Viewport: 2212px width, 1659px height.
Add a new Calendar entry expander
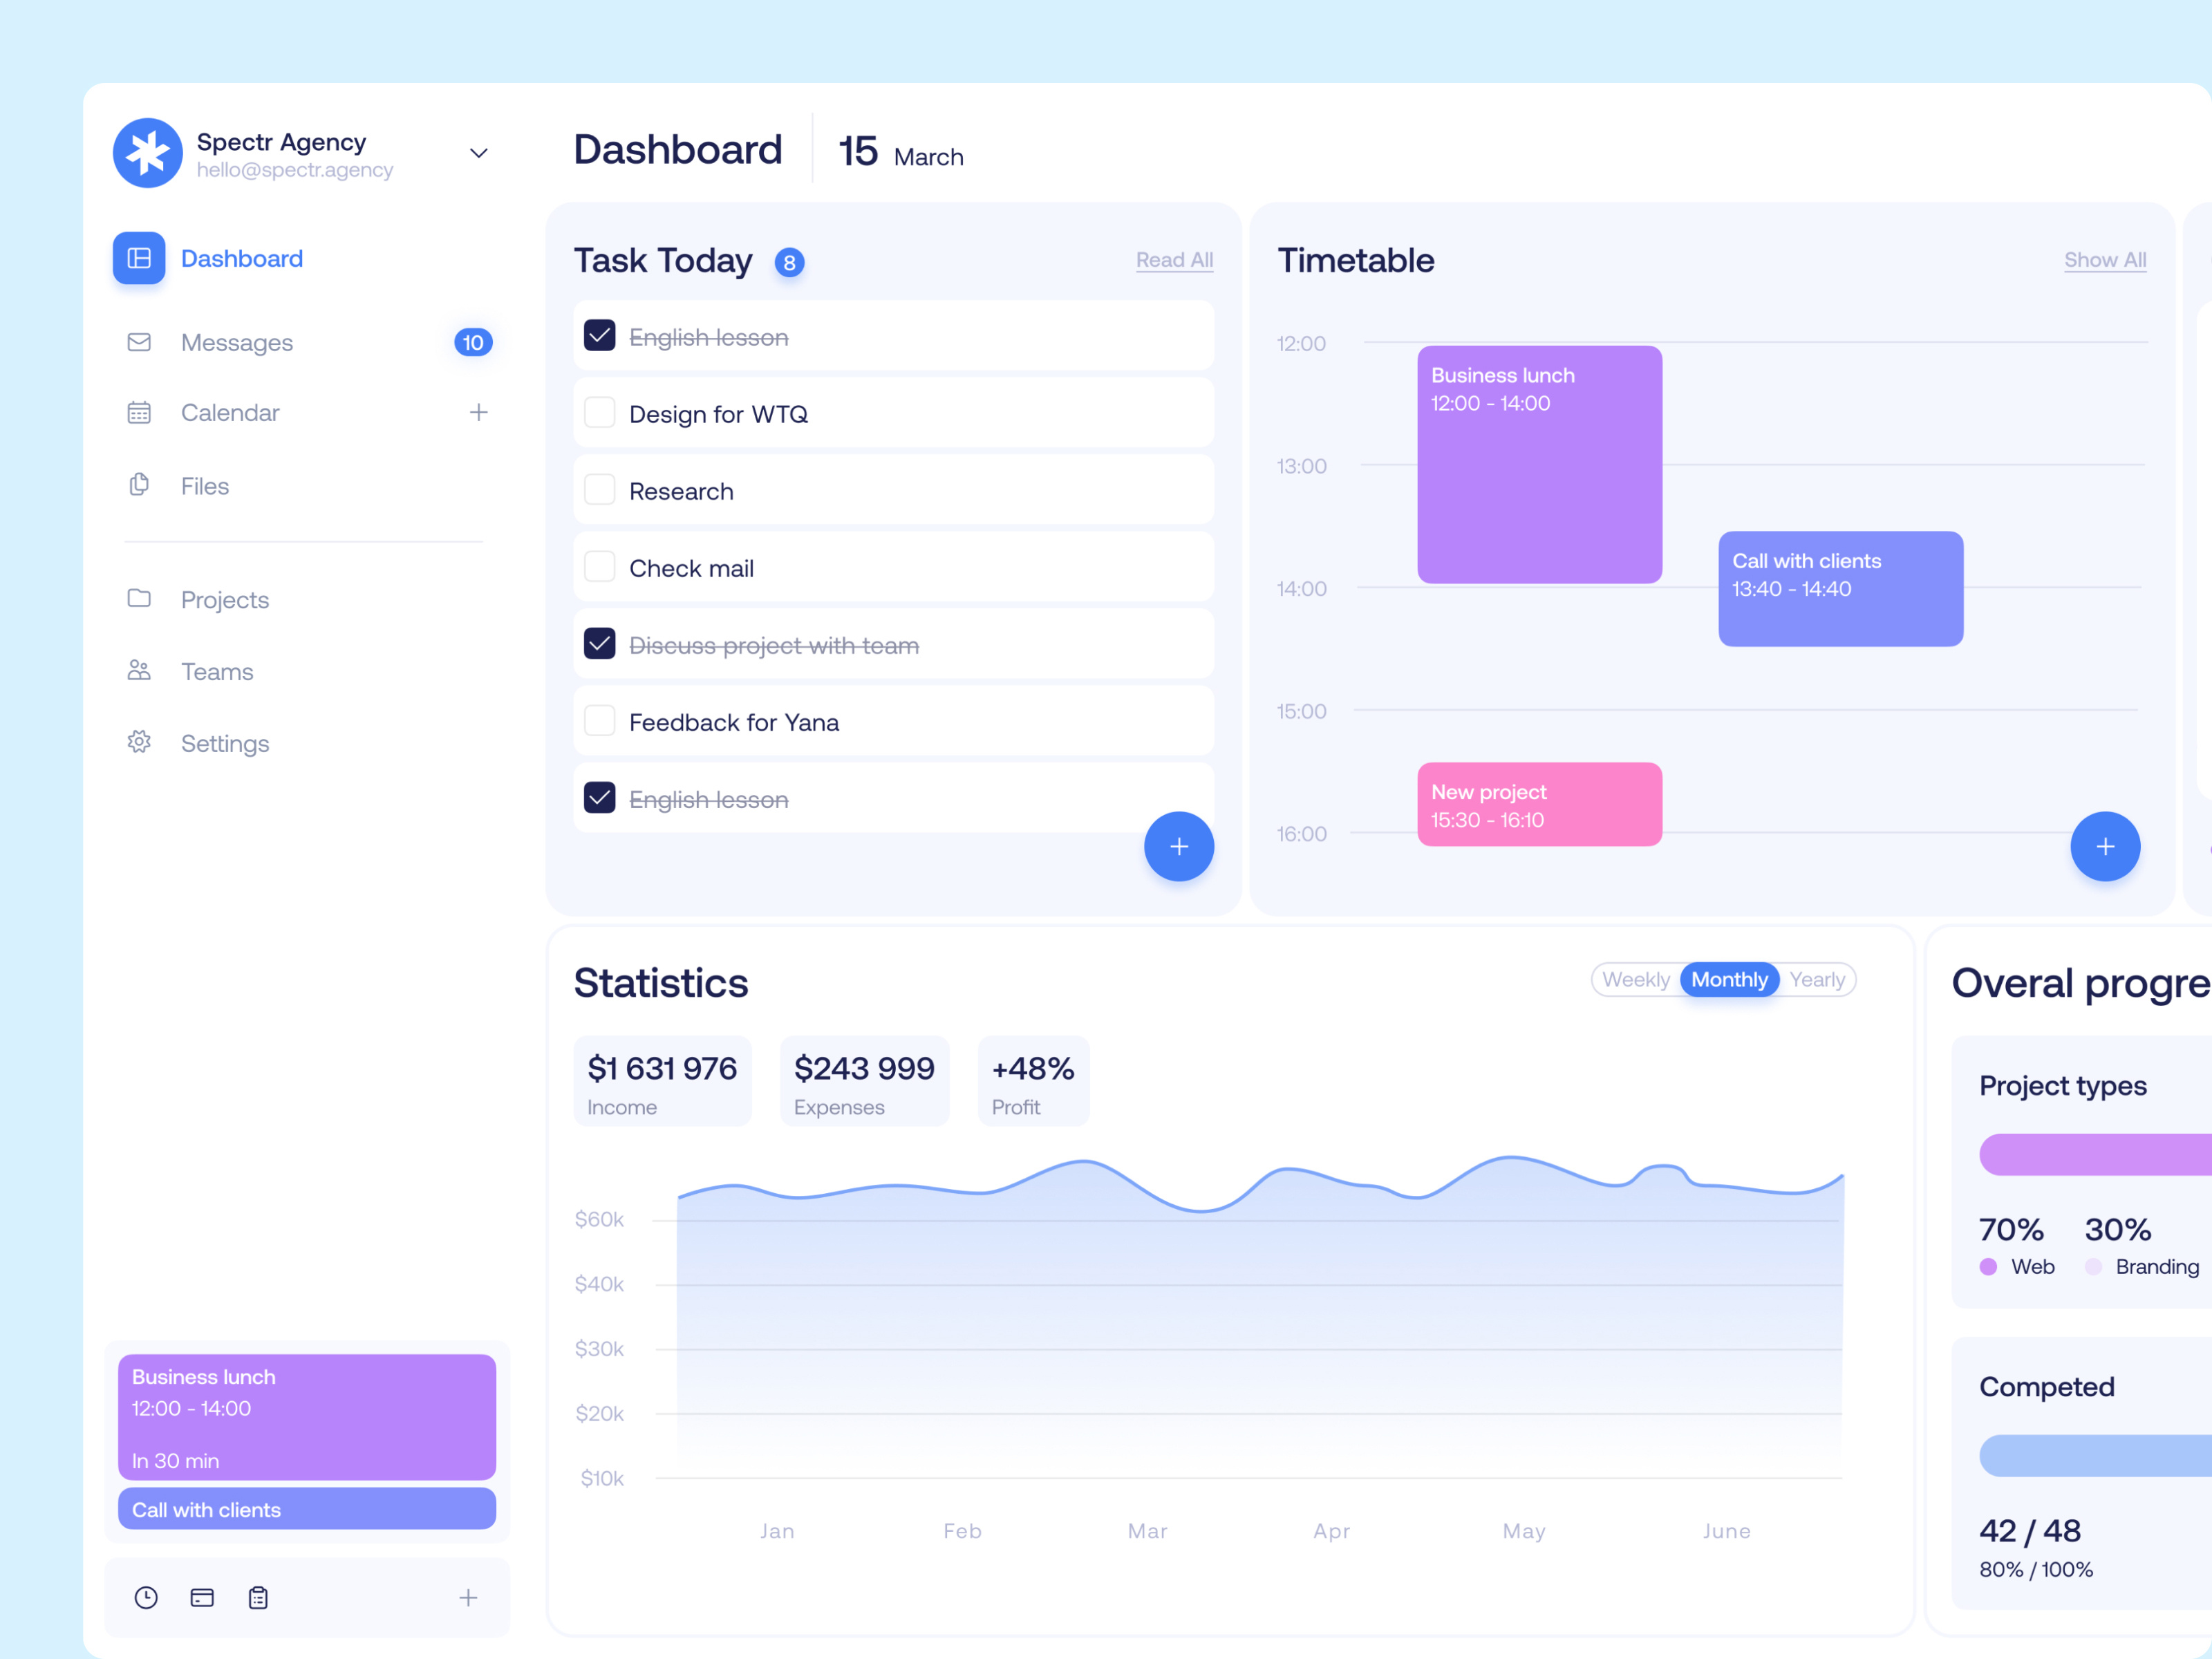click(x=479, y=413)
